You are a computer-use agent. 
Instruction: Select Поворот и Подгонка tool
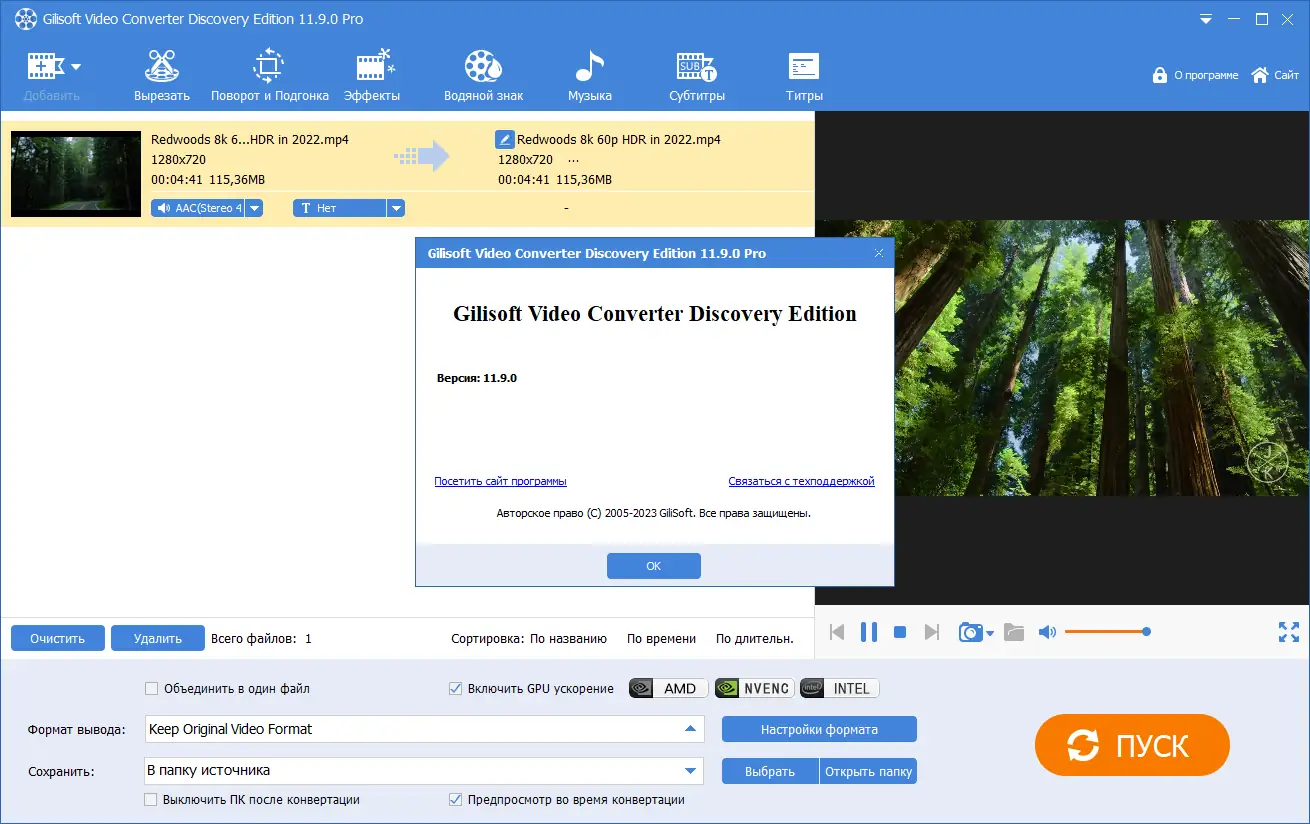click(267, 72)
